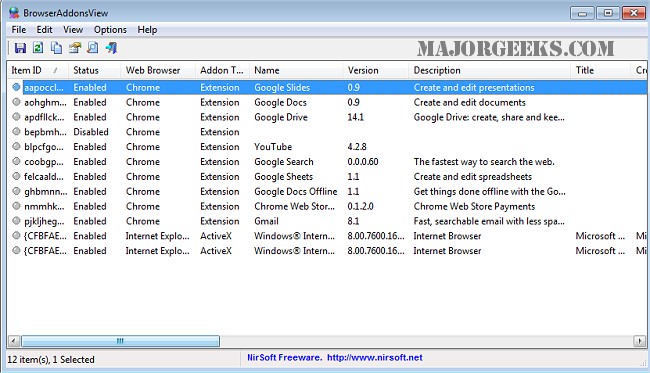
Task: Click the scrollbar left arrow
Action: tap(14, 341)
